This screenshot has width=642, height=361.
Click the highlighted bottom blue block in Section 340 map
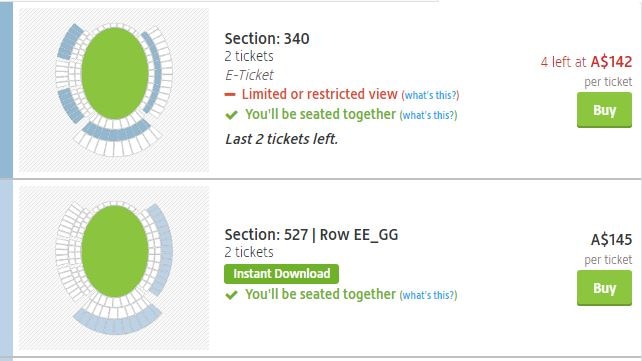(x=116, y=132)
